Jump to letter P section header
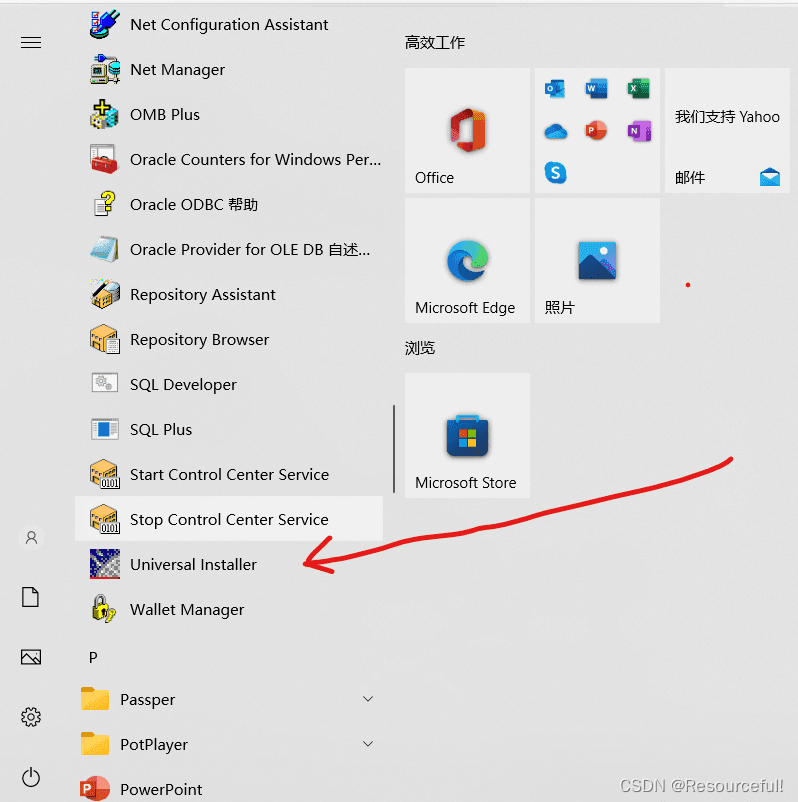 tap(93, 657)
